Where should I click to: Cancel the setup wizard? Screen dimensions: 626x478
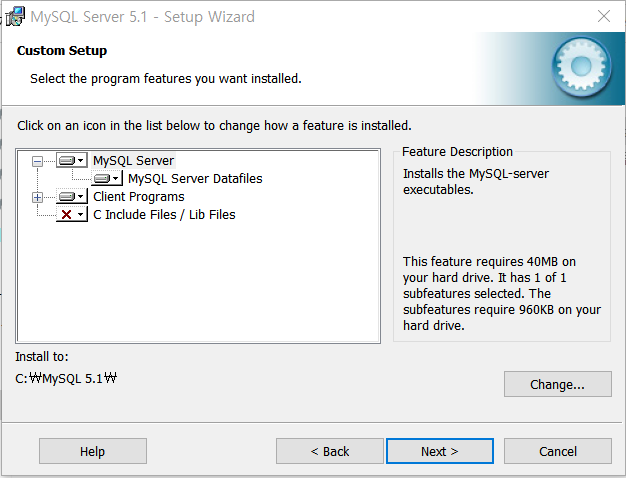click(x=557, y=451)
